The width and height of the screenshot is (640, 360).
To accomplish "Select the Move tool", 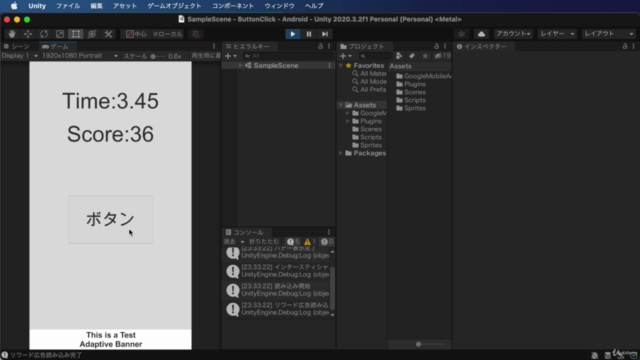I will tap(28, 34).
